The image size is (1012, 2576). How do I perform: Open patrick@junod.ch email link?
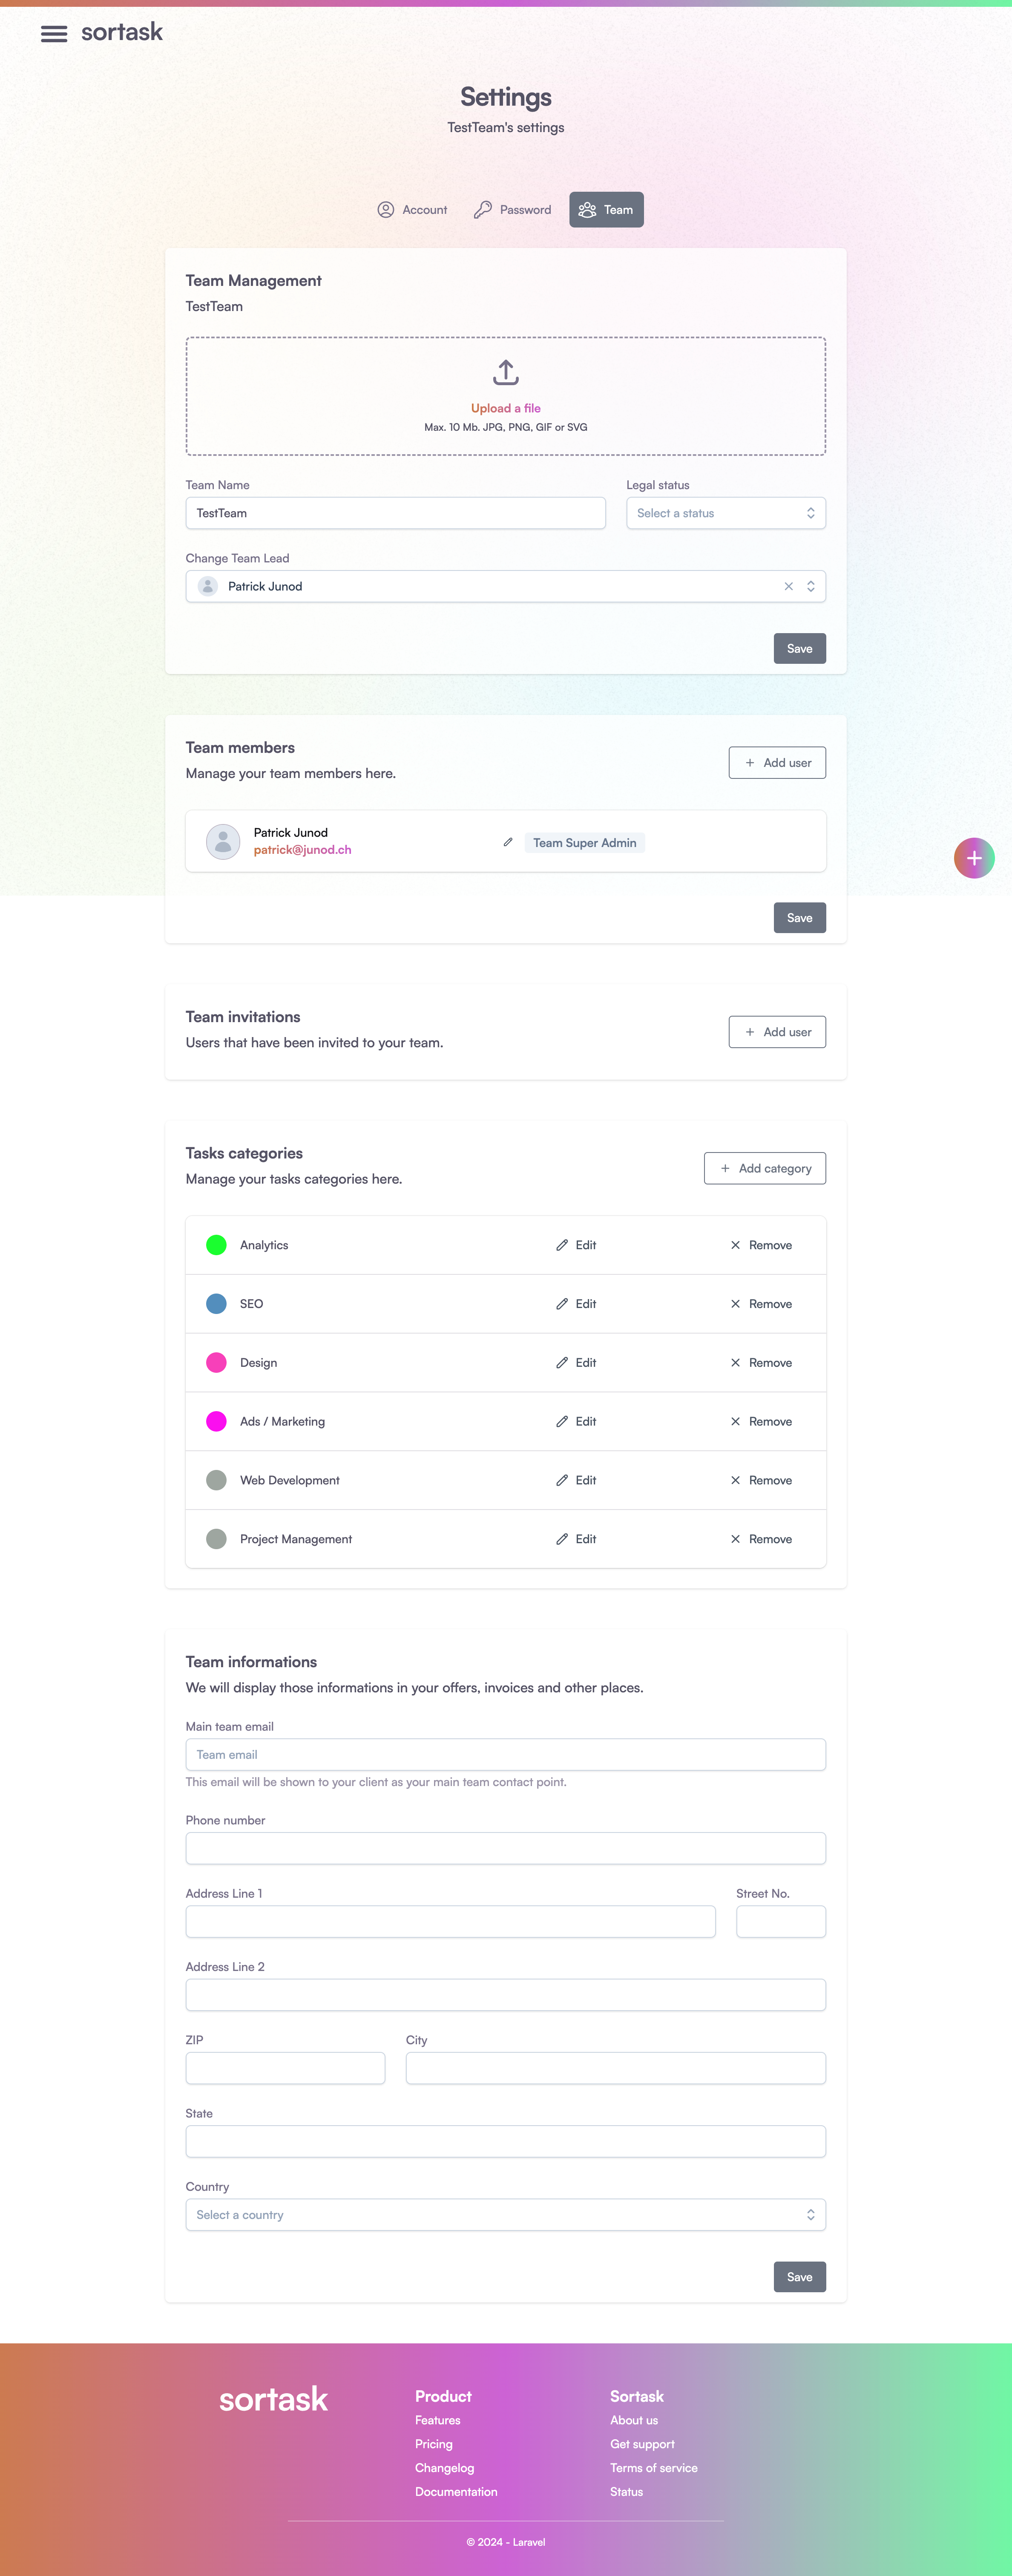point(302,850)
